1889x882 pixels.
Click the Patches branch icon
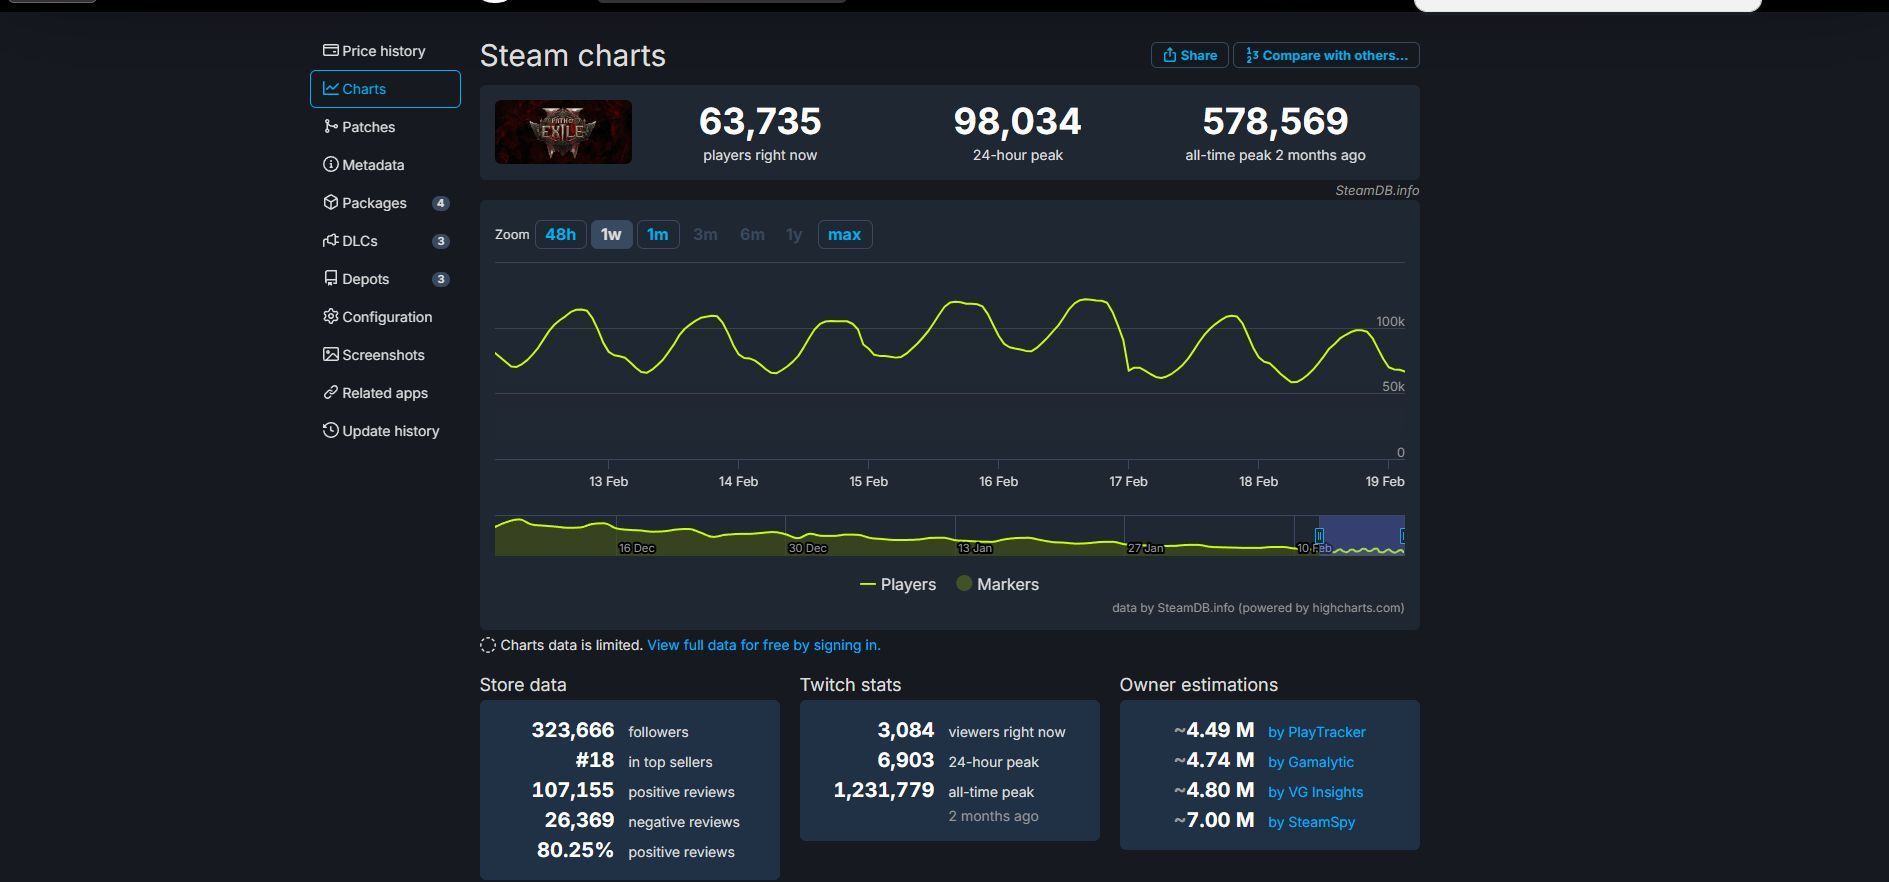coord(330,126)
